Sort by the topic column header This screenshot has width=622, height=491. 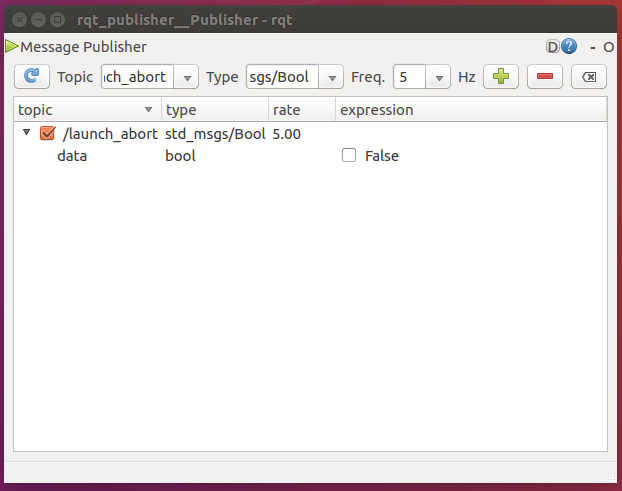87,109
